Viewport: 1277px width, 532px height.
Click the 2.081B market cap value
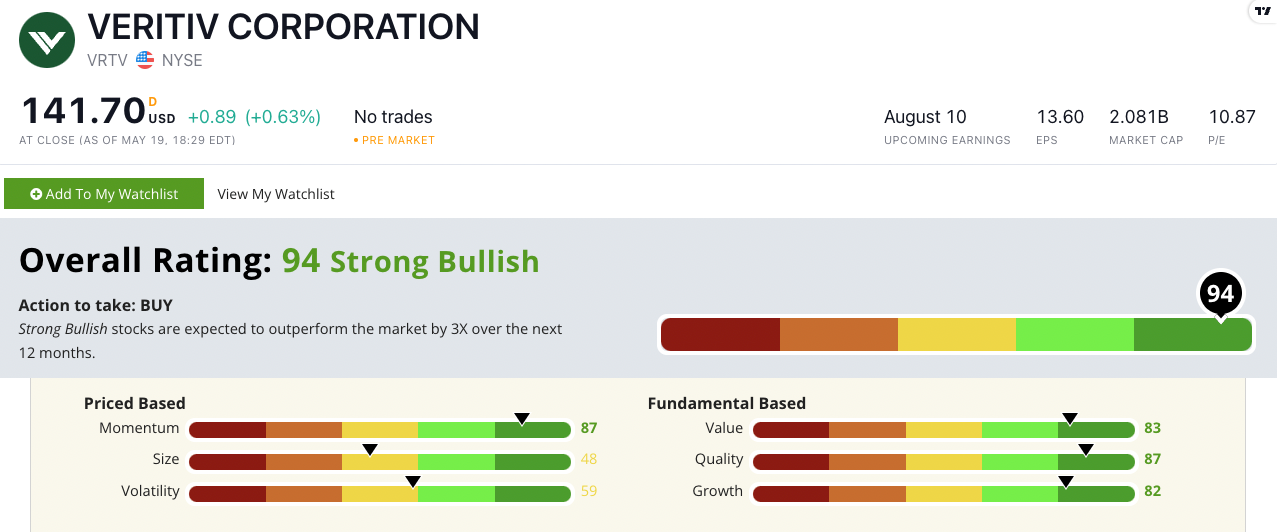point(1139,117)
